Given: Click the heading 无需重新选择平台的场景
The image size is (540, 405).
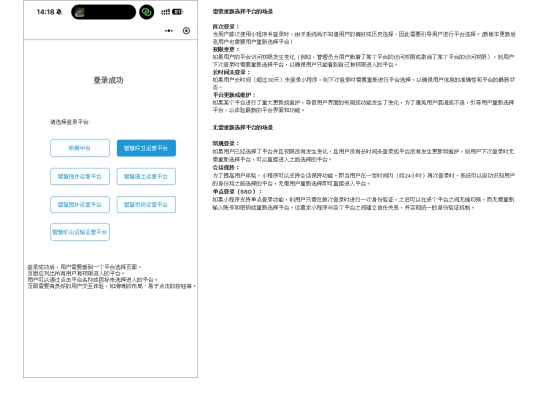Looking at the screenshot, I should 243,128.
